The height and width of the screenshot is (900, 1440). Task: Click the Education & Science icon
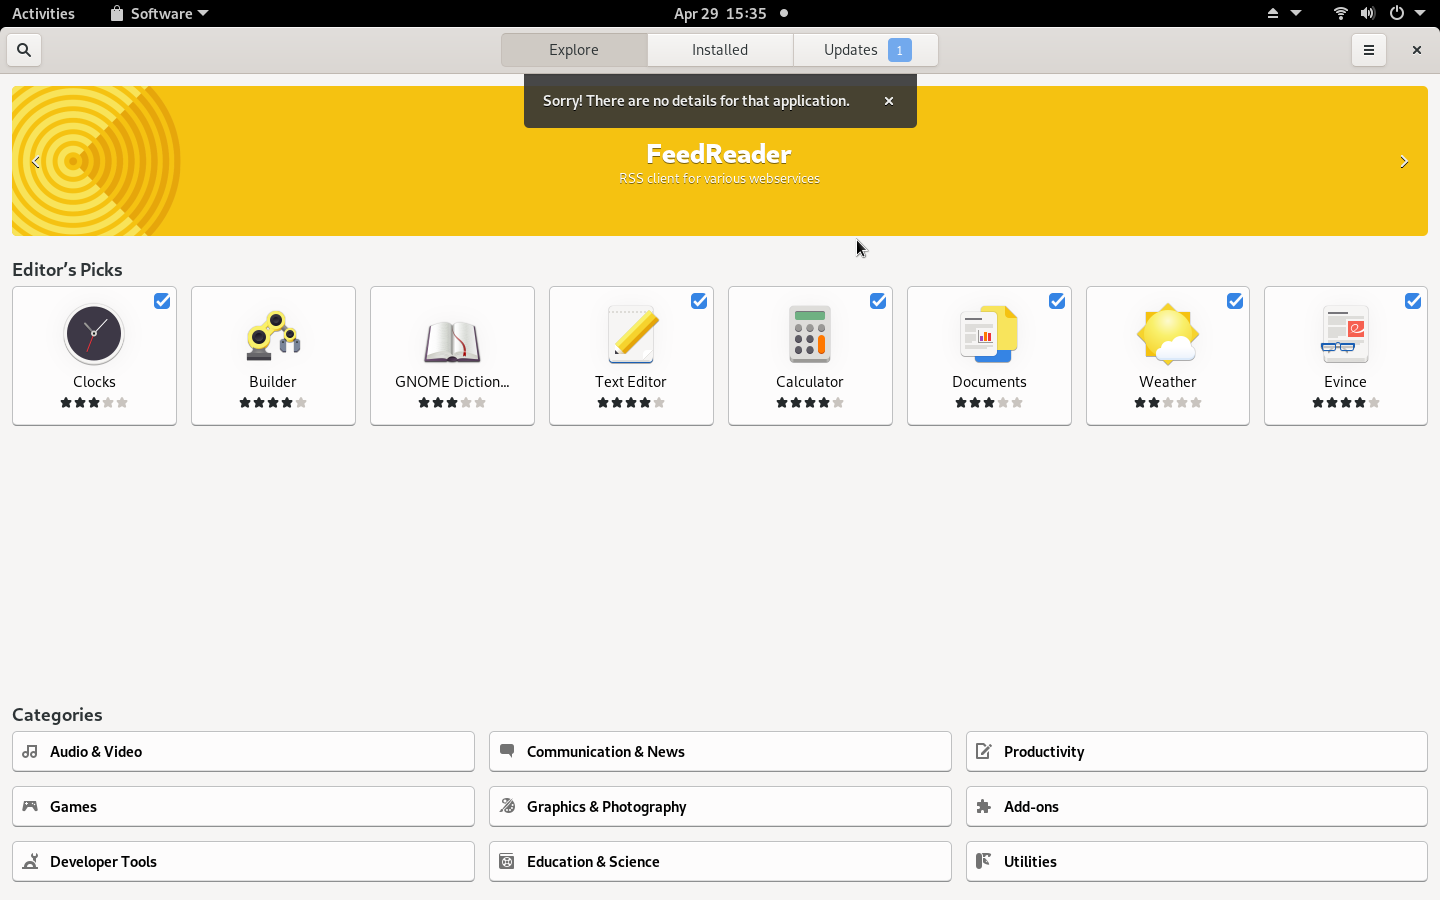tap(507, 861)
